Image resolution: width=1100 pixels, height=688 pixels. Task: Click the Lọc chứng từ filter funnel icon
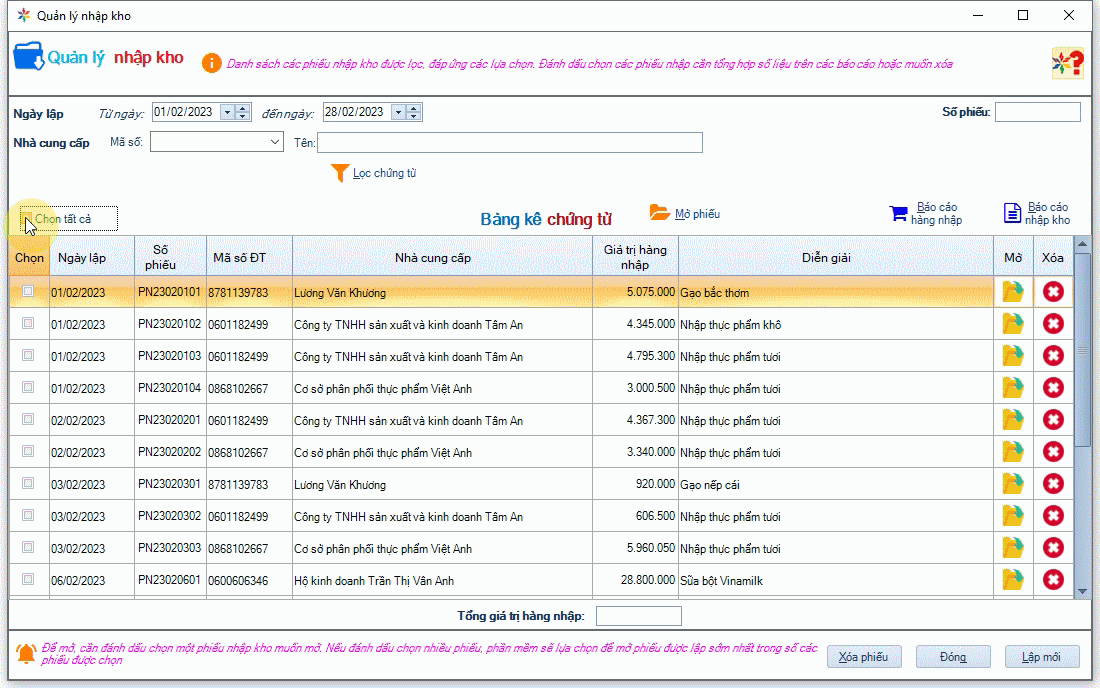pos(340,173)
